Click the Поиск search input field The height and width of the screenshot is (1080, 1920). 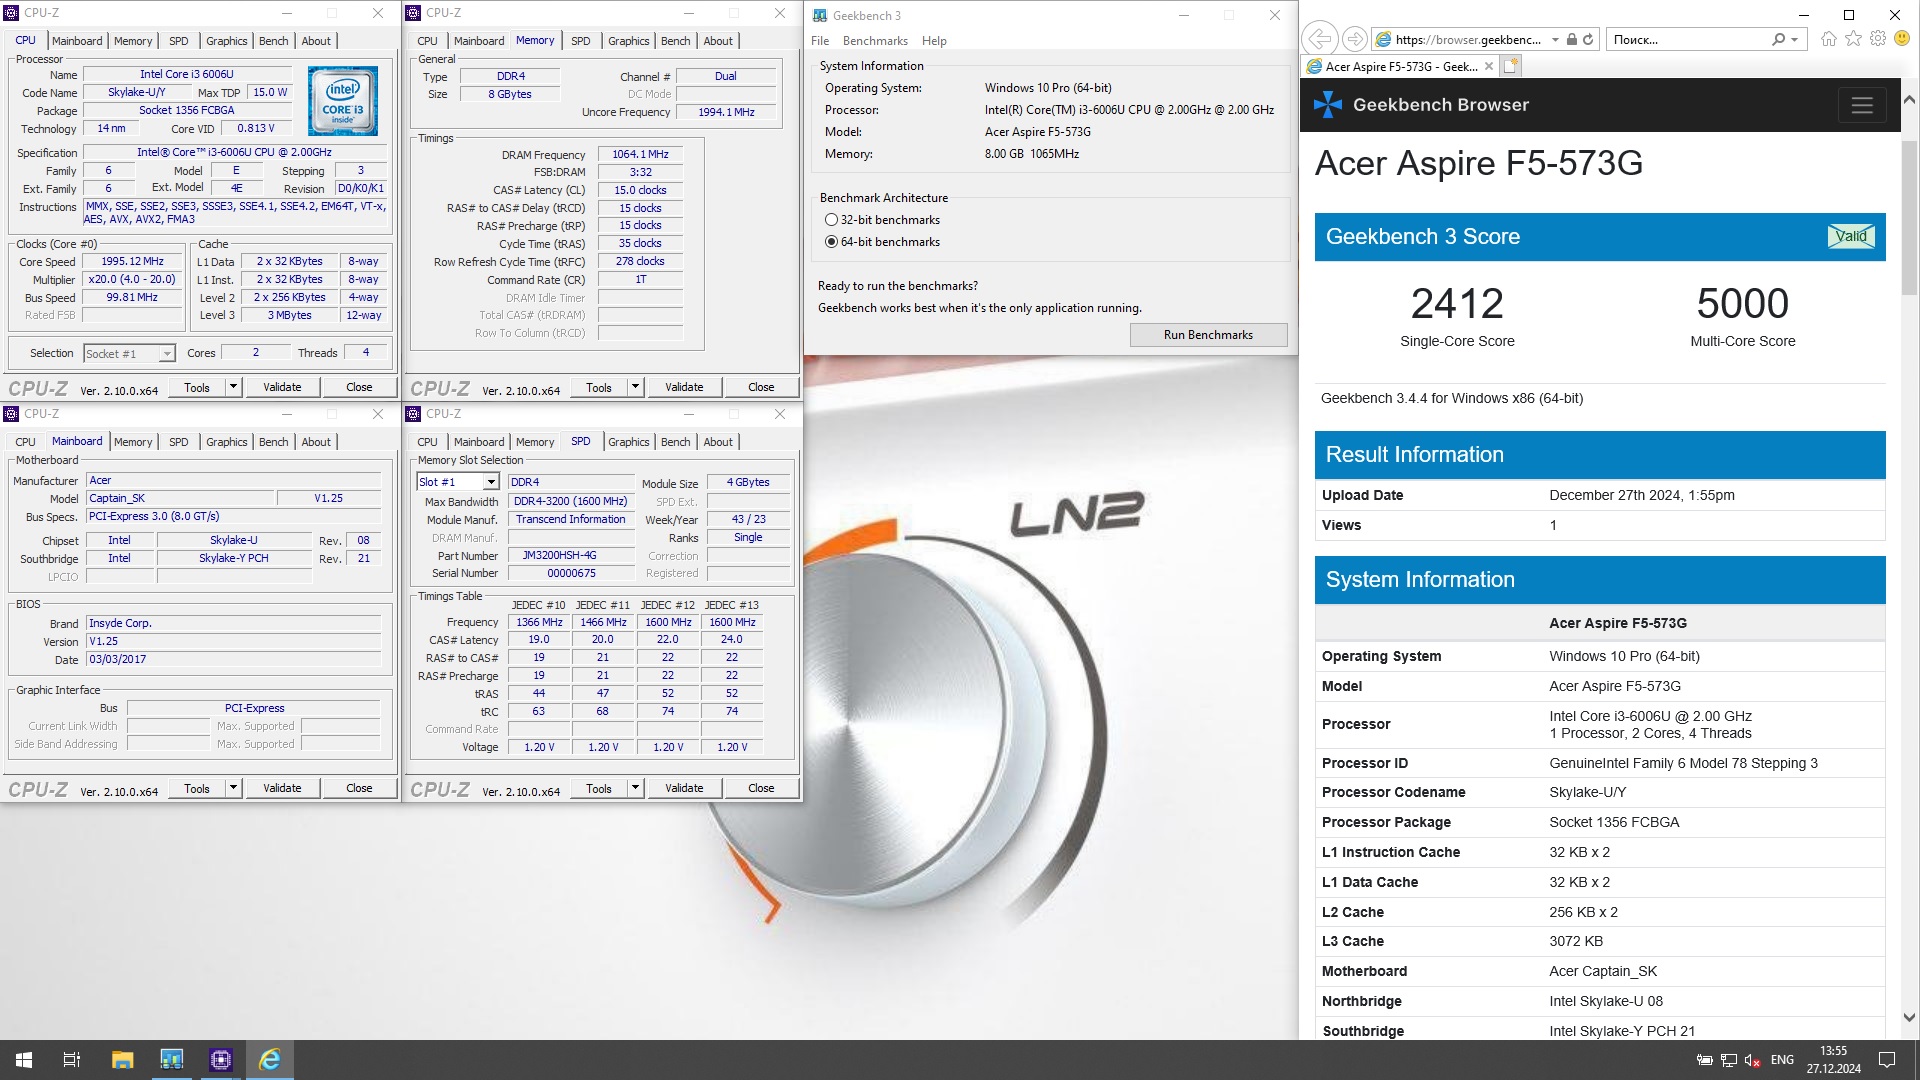(1688, 40)
